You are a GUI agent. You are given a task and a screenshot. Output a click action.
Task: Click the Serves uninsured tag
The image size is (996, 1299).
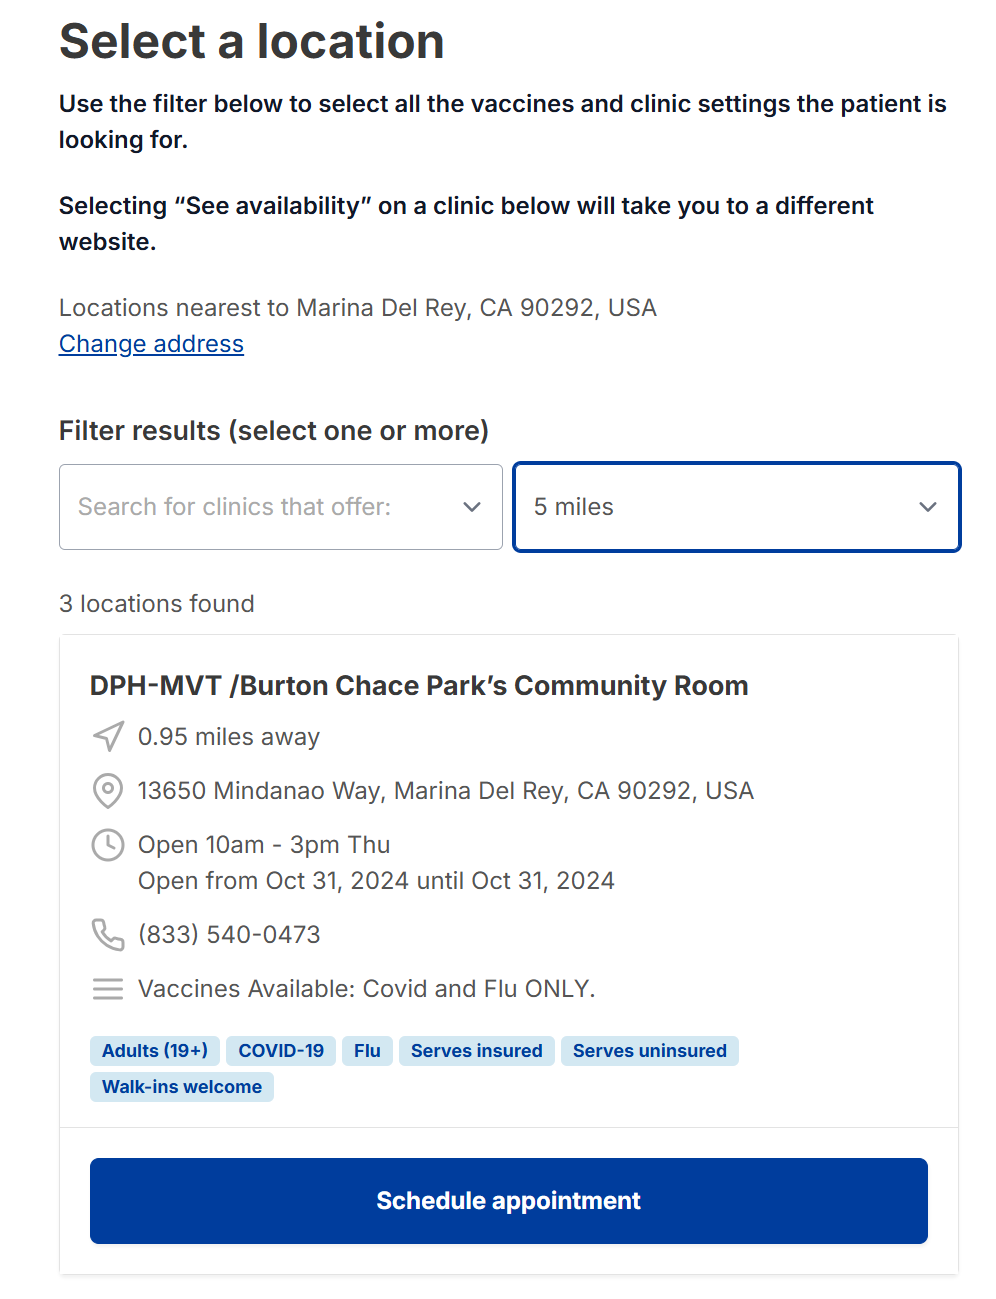tap(649, 1051)
